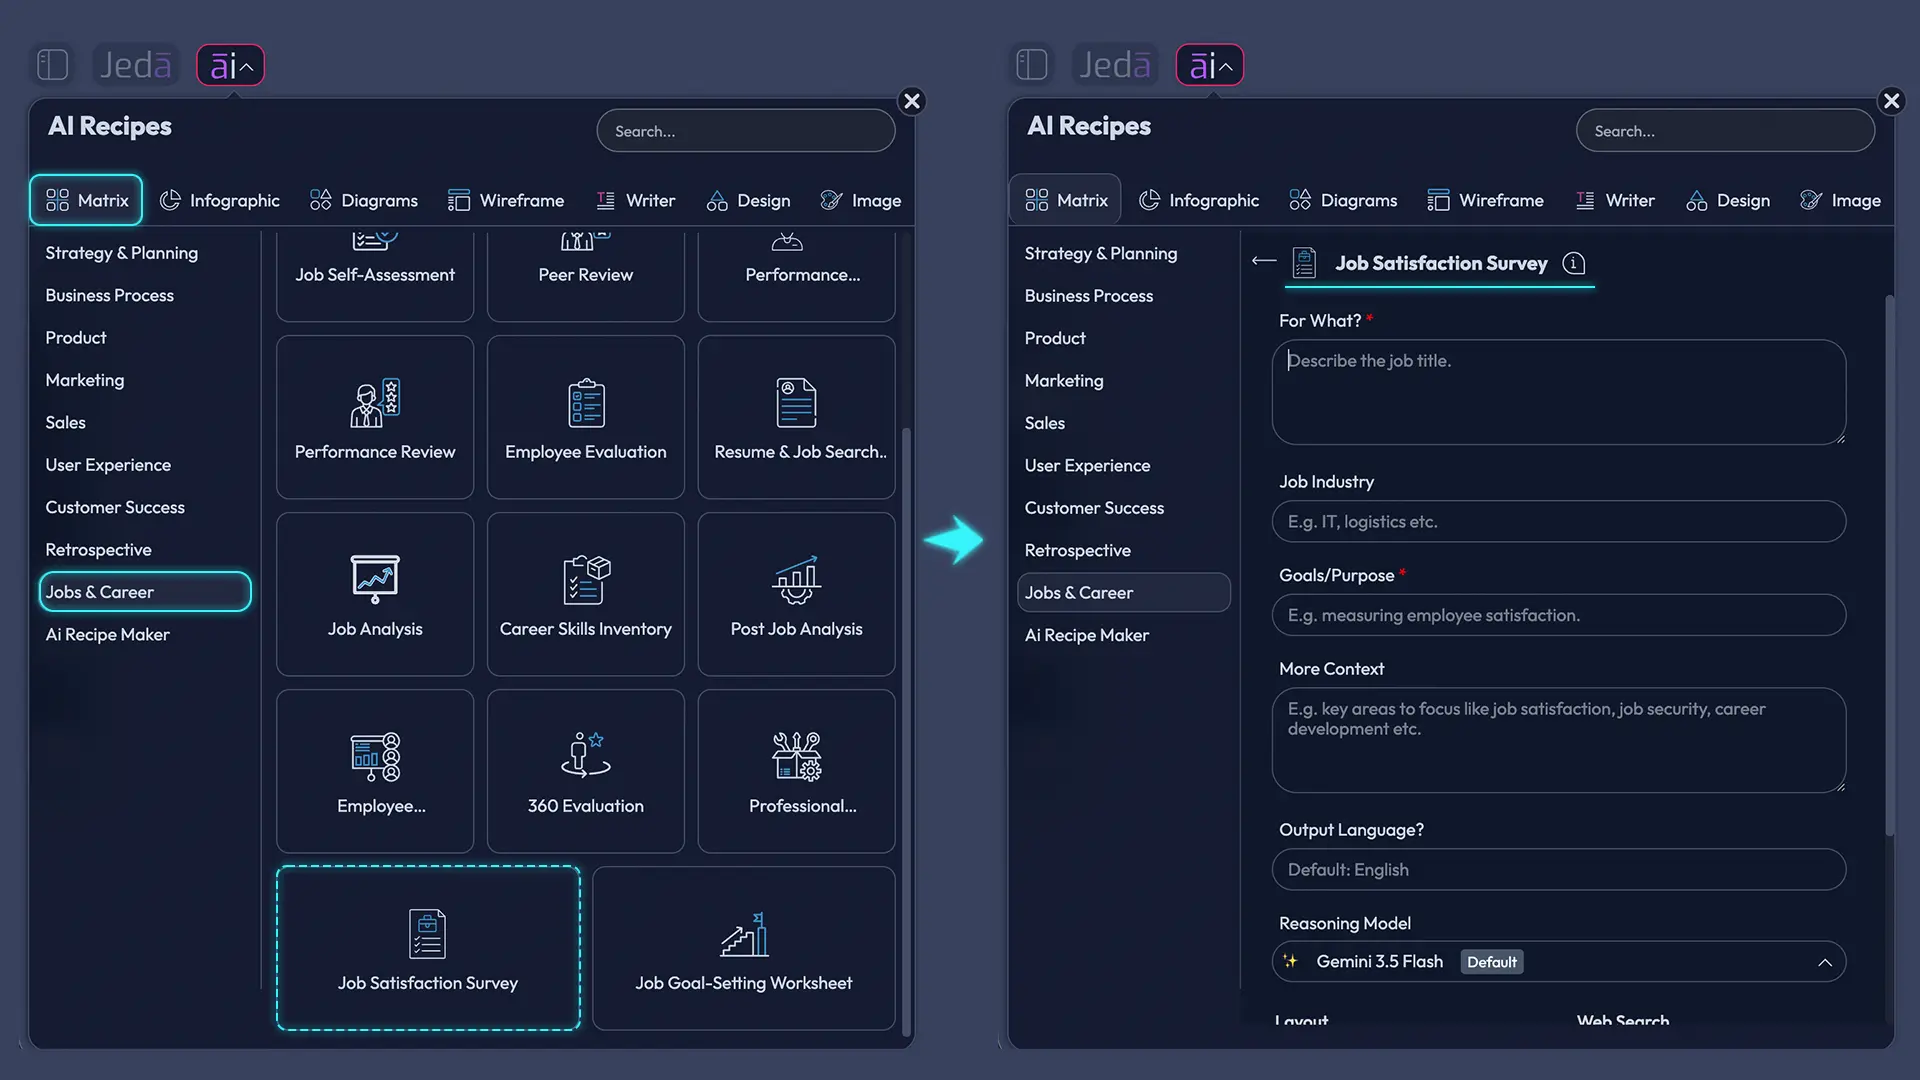The image size is (1920, 1080).
Task: Choose Product category in left window
Action: [x=75, y=338]
